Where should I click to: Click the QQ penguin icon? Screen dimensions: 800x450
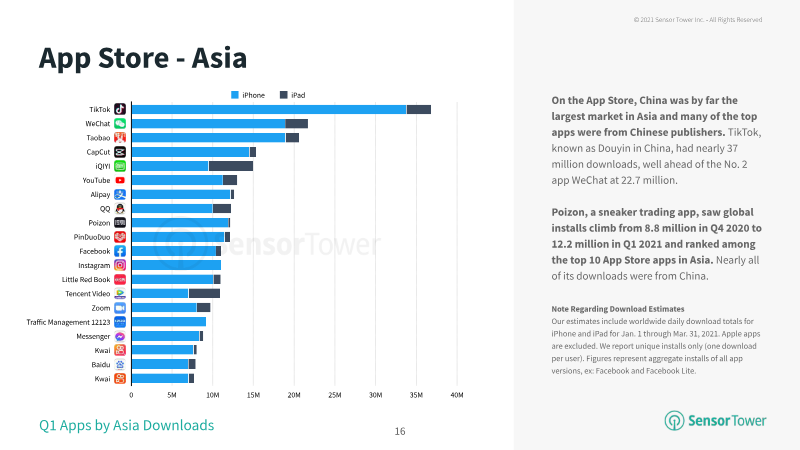[x=120, y=209]
